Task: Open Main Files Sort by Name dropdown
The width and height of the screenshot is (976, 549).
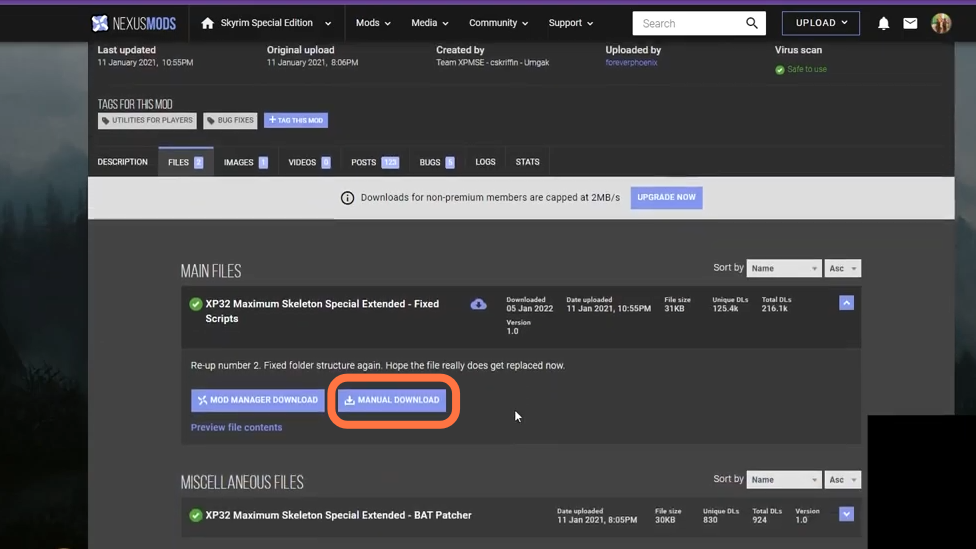Action: tap(783, 268)
